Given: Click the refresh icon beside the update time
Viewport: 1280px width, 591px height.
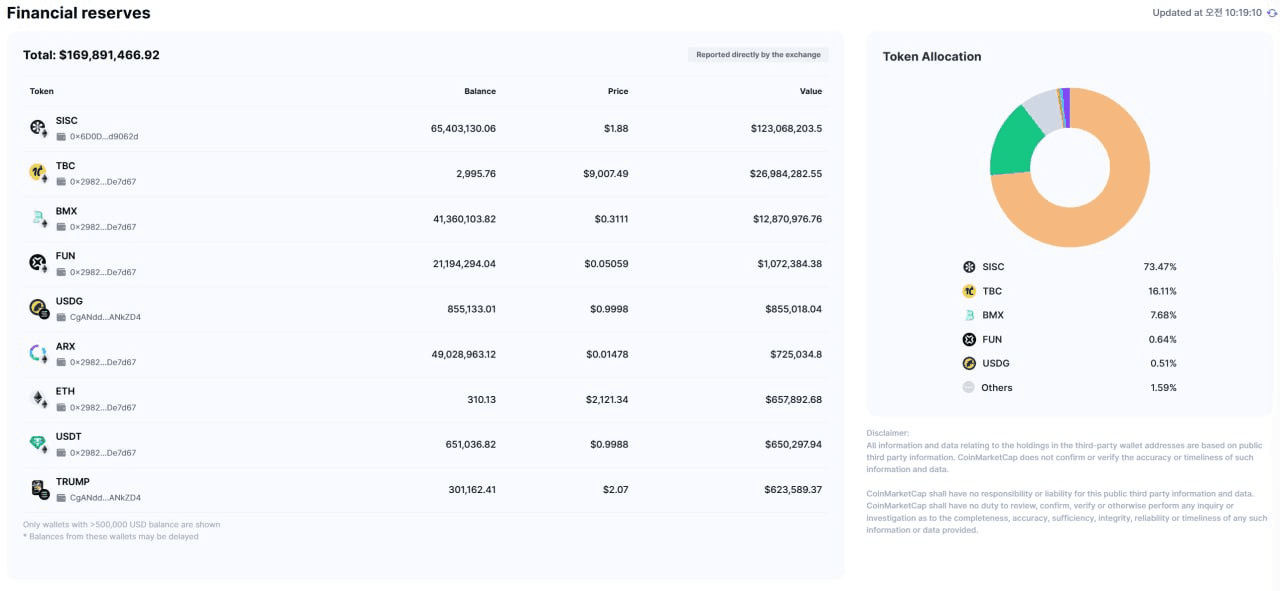Looking at the screenshot, I should [1271, 13].
